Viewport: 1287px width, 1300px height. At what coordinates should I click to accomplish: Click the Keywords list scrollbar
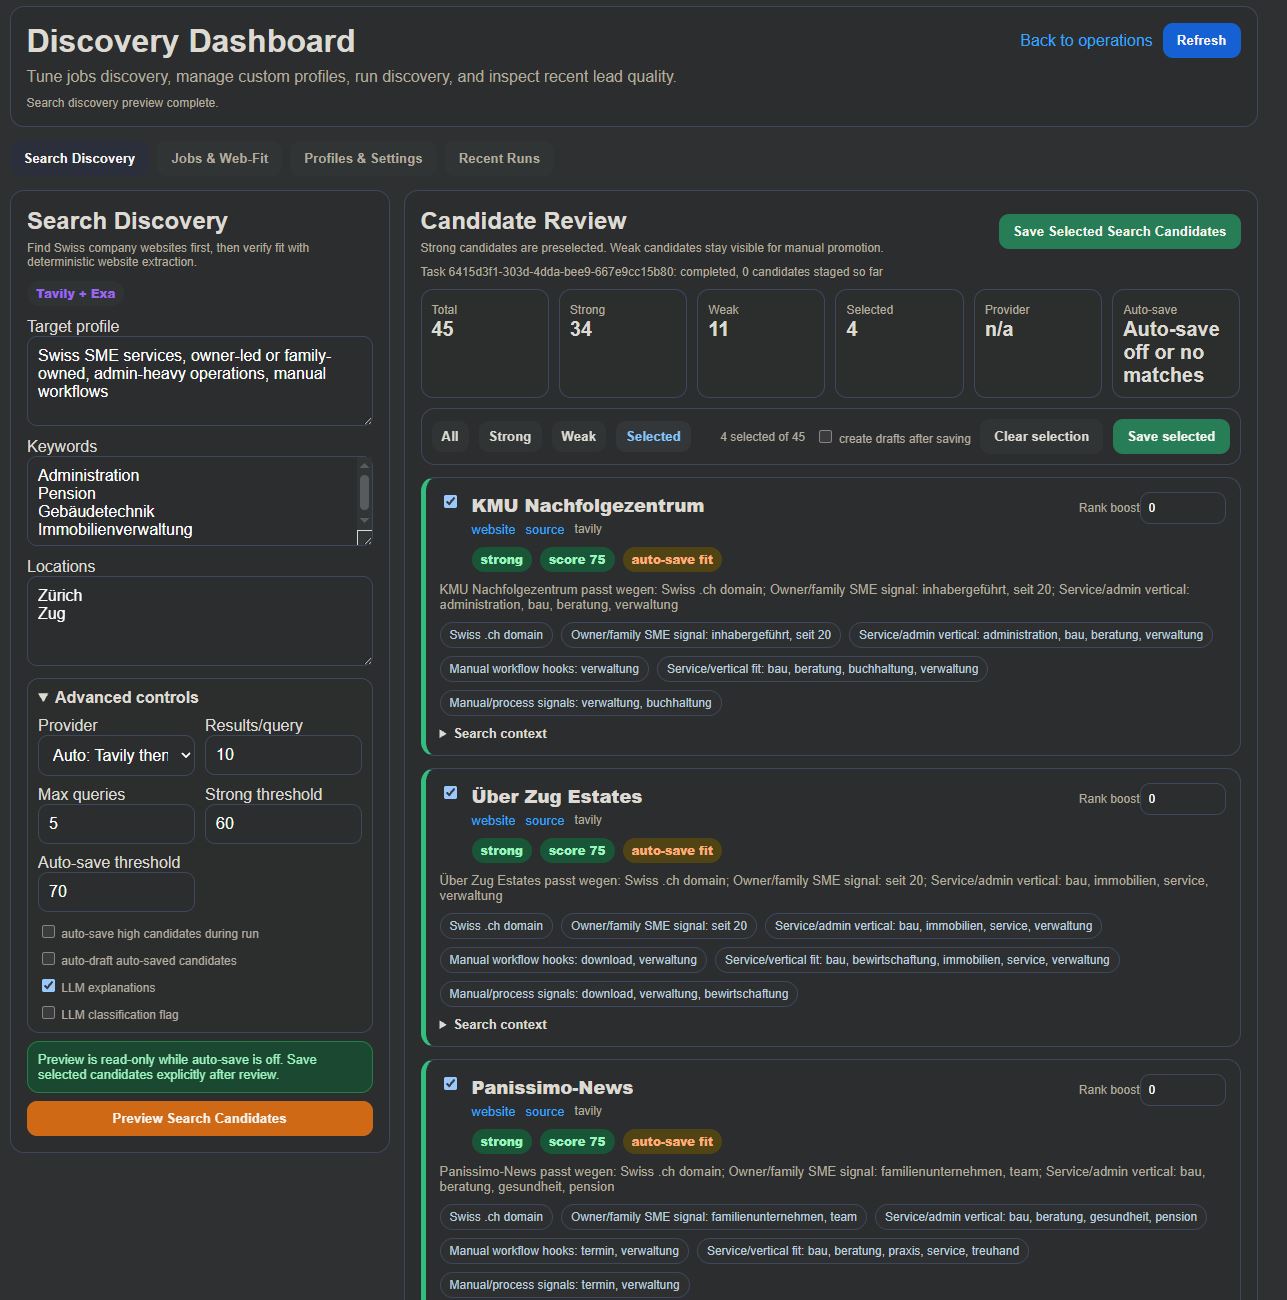pos(364,493)
